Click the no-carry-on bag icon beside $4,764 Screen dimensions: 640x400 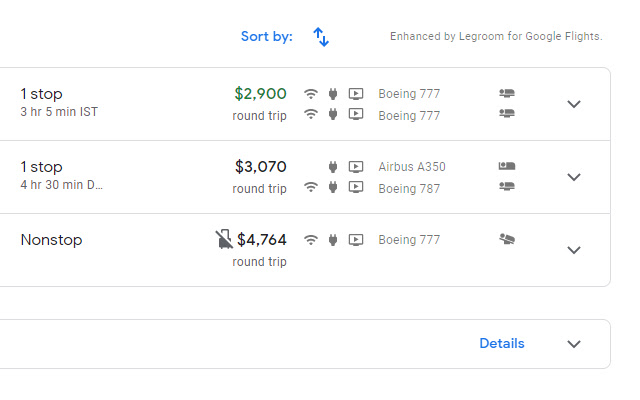pos(224,239)
